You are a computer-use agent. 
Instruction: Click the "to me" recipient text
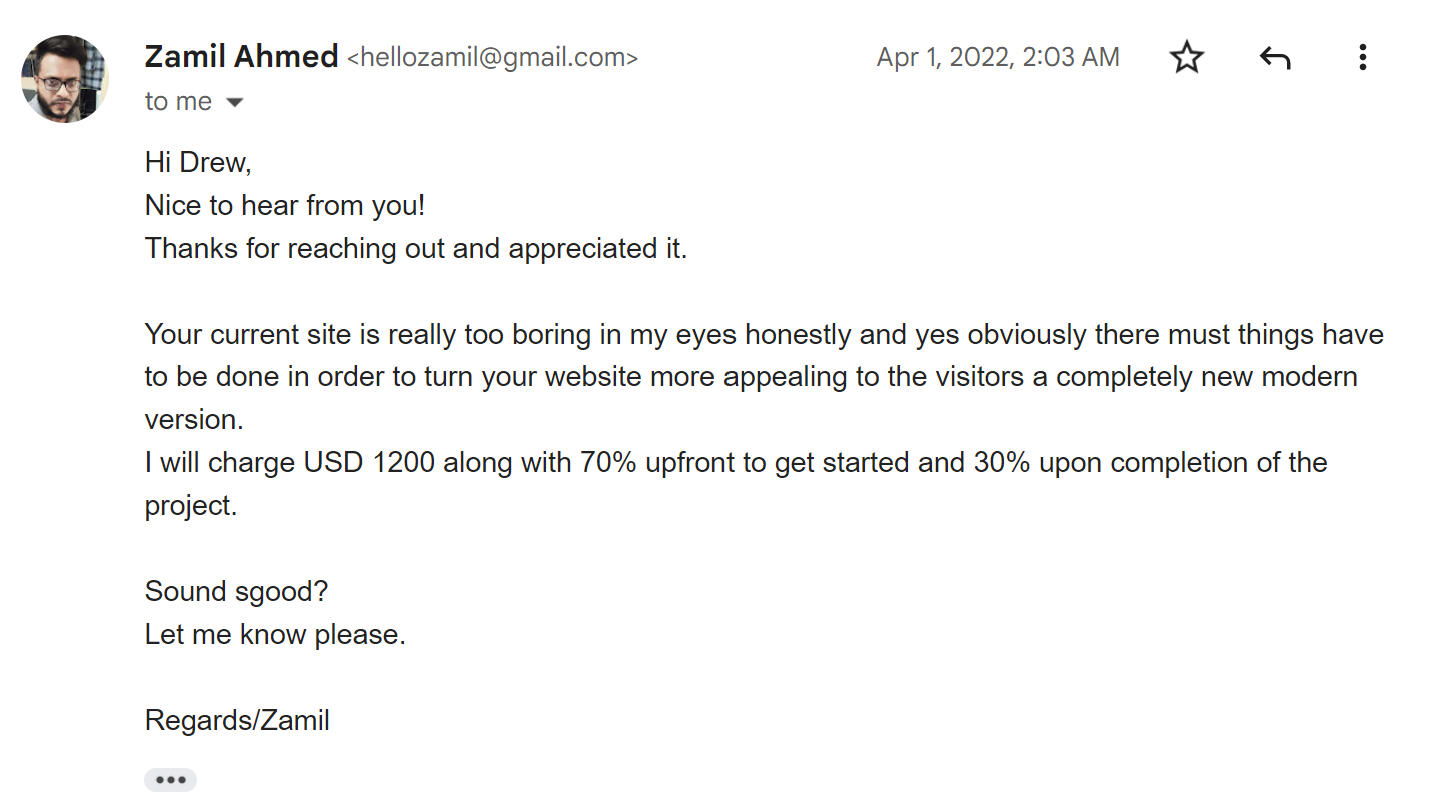click(178, 102)
